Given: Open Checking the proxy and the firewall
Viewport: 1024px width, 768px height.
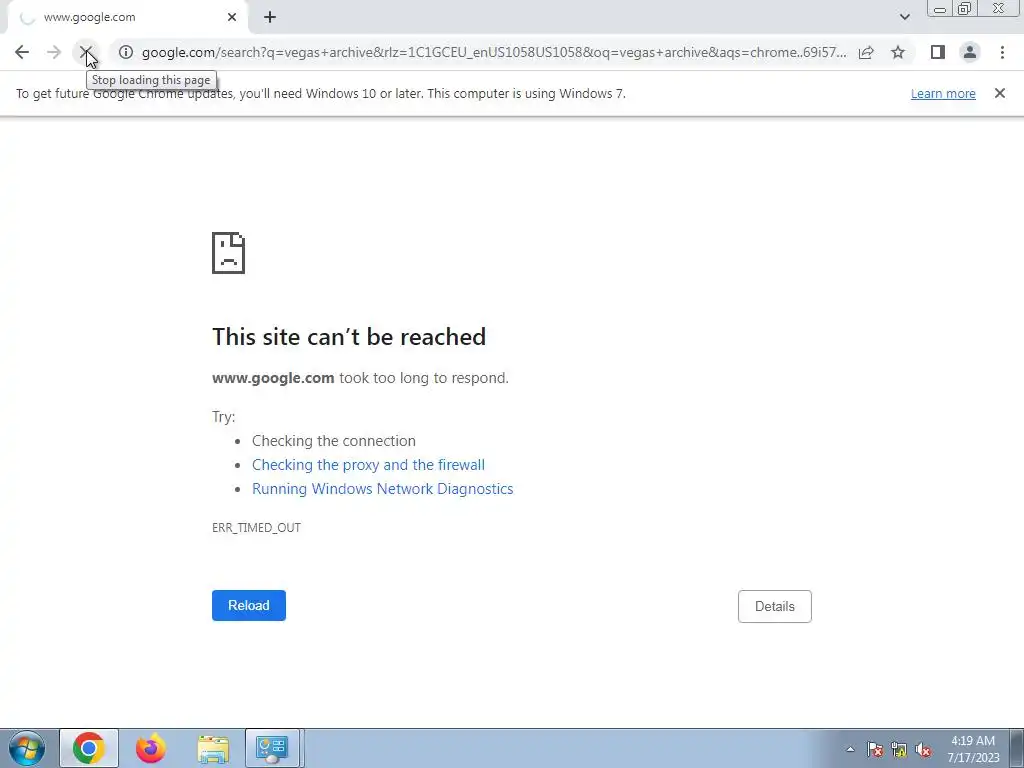Looking at the screenshot, I should 368,465.
